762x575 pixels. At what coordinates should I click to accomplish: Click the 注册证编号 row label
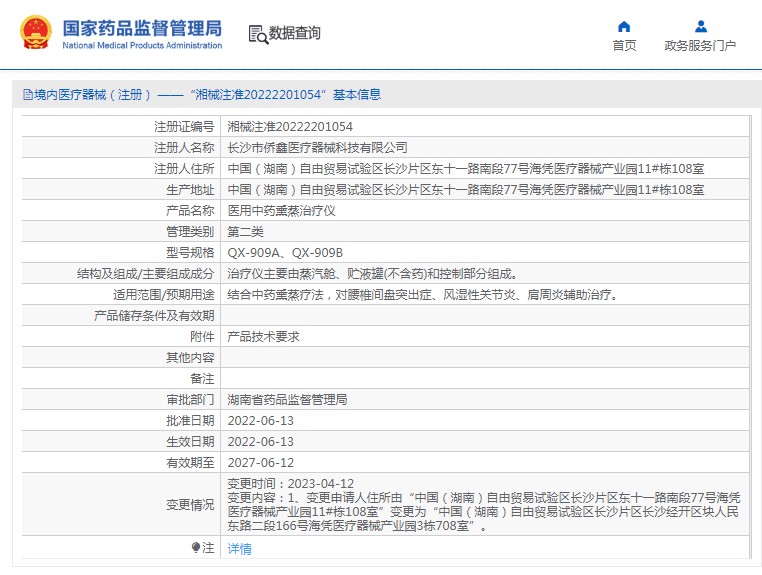click(x=184, y=127)
